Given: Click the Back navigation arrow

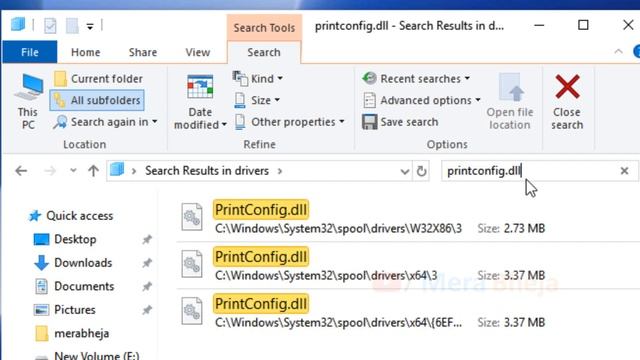Looking at the screenshot, I should click(21, 171).
